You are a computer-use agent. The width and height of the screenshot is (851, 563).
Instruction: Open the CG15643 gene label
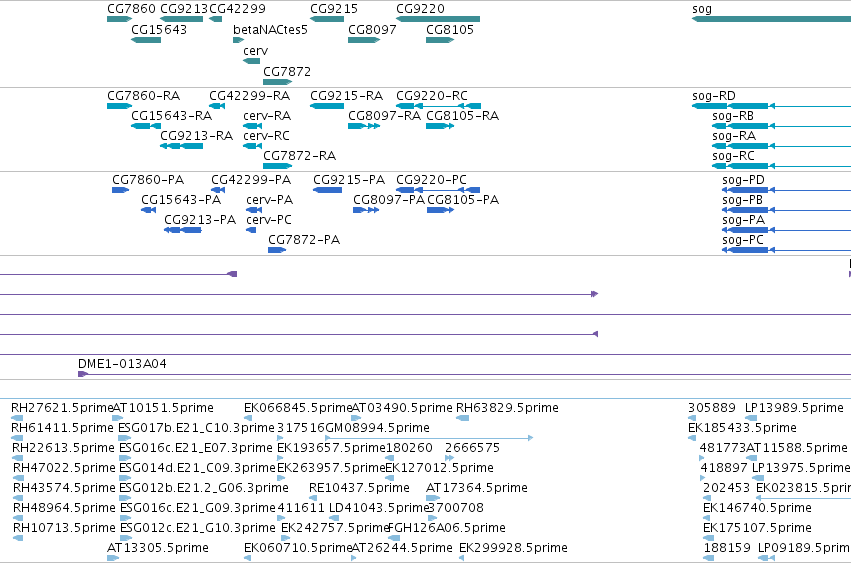(x=159, y=30)
